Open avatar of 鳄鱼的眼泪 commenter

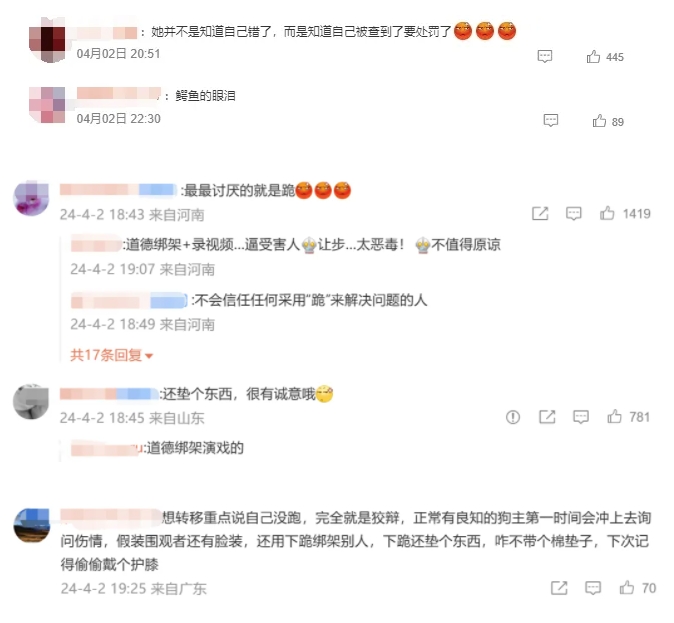[x=47, y=105]
